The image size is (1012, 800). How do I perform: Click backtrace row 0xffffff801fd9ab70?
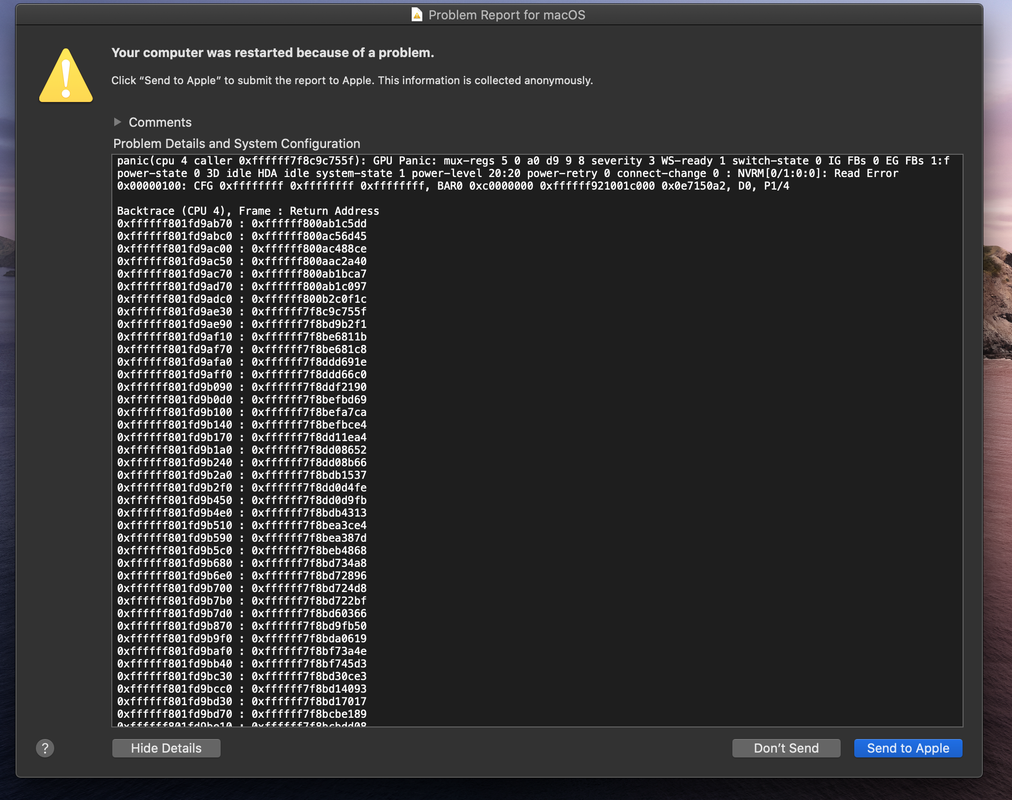(x=241, y=223)
